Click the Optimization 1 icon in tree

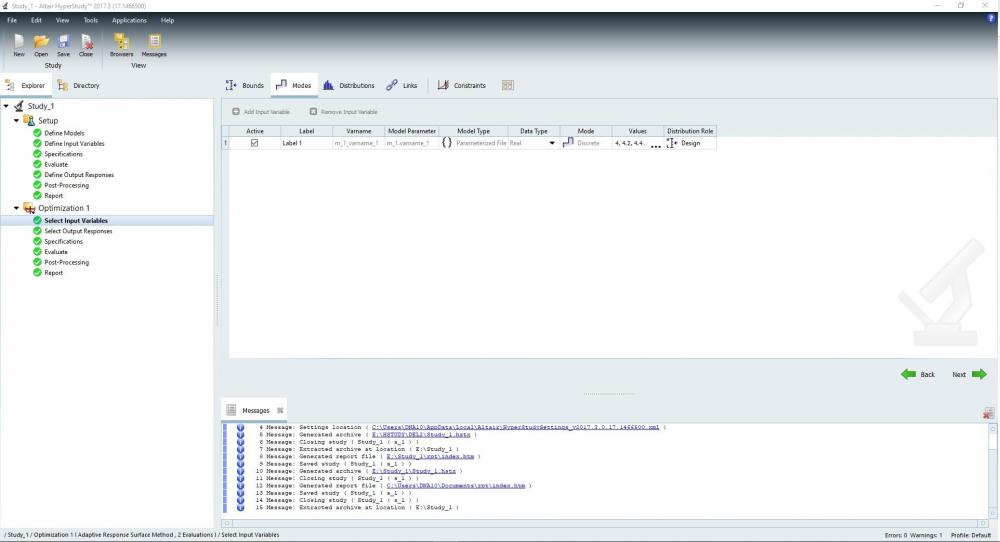click(x=29, y=208)
